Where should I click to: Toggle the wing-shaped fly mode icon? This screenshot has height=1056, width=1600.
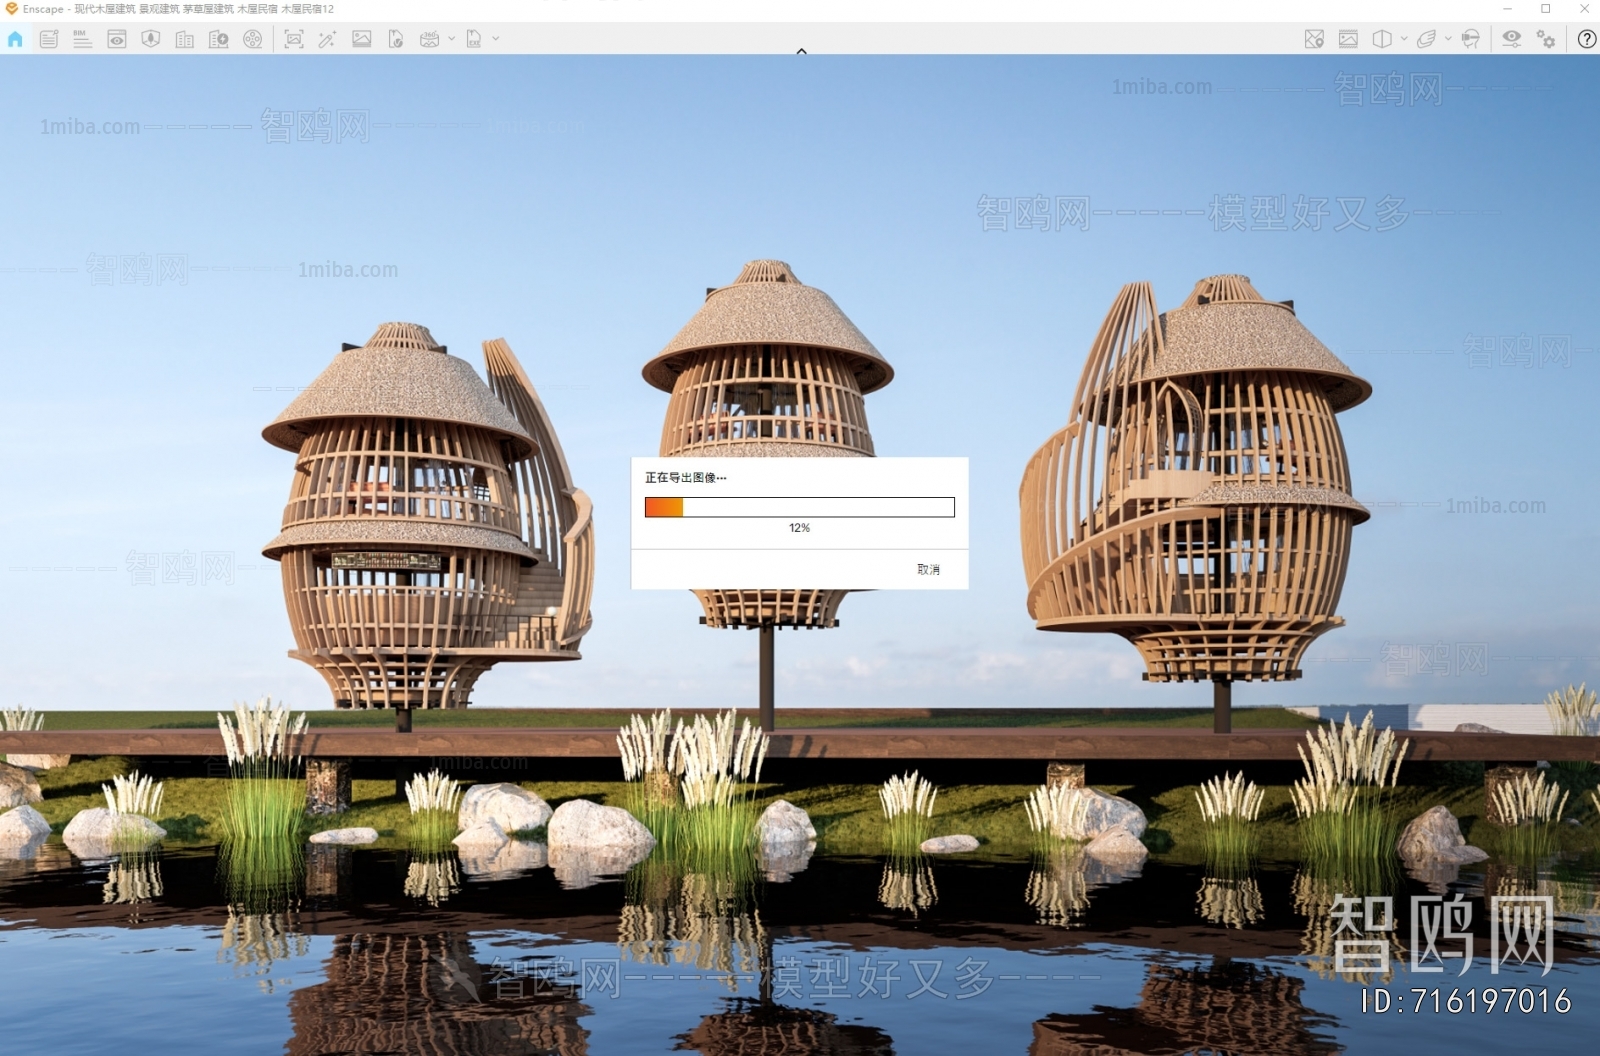tap(1426, 39)
